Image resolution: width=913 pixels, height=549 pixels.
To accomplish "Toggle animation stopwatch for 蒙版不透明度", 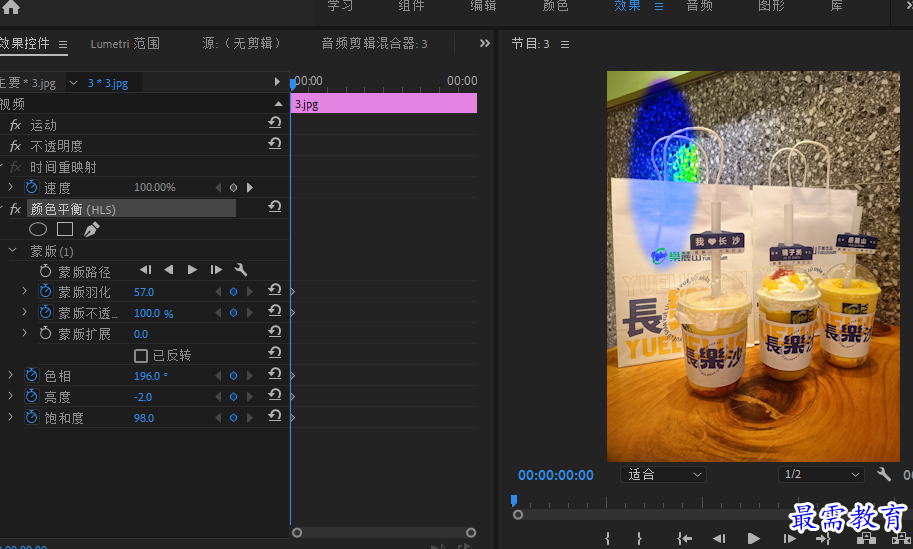I will pyautogui.click(x=45, y=313).
